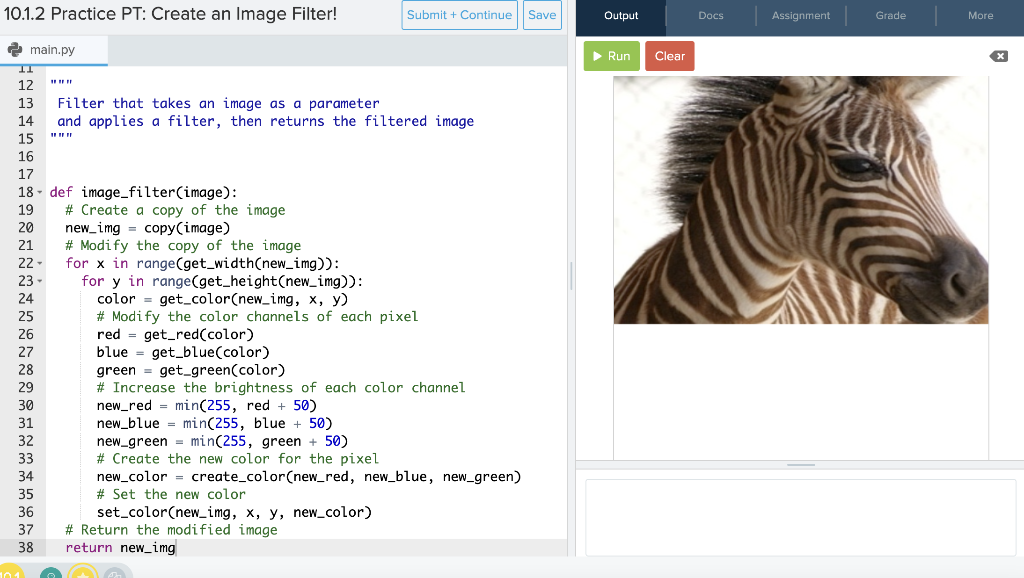Click the gray share icon below the code editor

pos(114,573)
